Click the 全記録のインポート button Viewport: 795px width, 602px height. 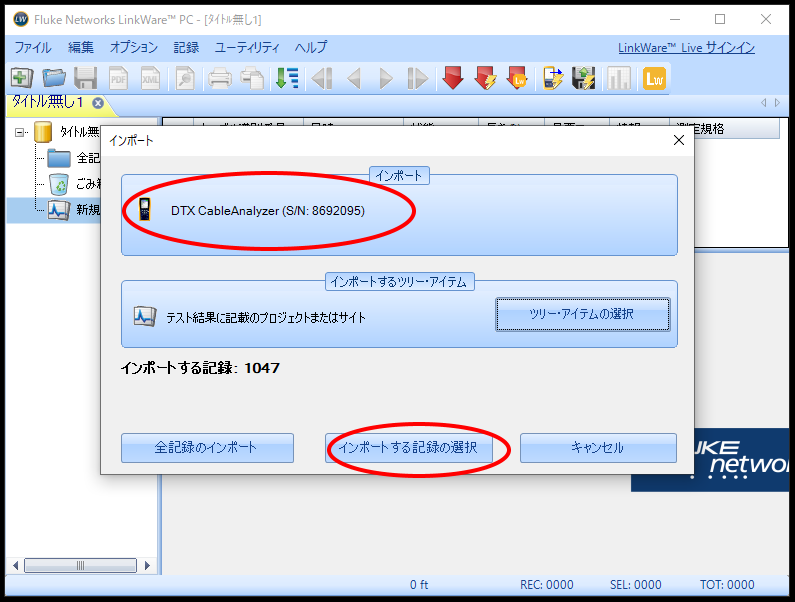click(x=207, y=447)
